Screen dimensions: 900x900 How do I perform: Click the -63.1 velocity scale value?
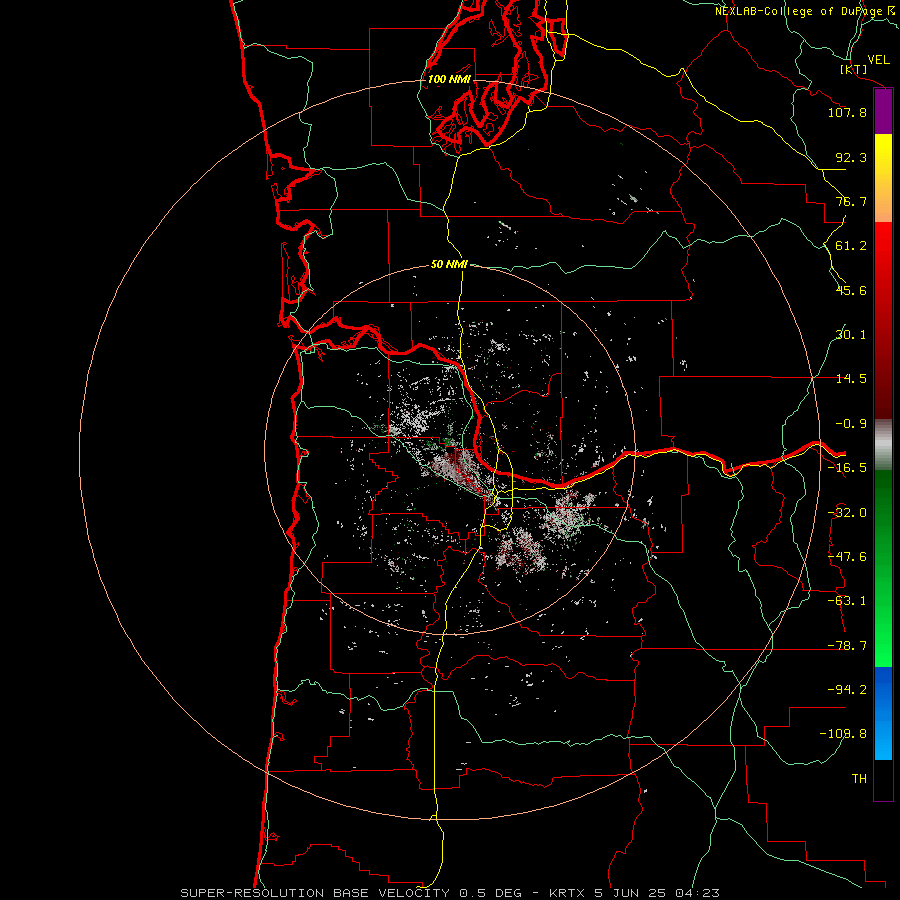click(847, 601)
